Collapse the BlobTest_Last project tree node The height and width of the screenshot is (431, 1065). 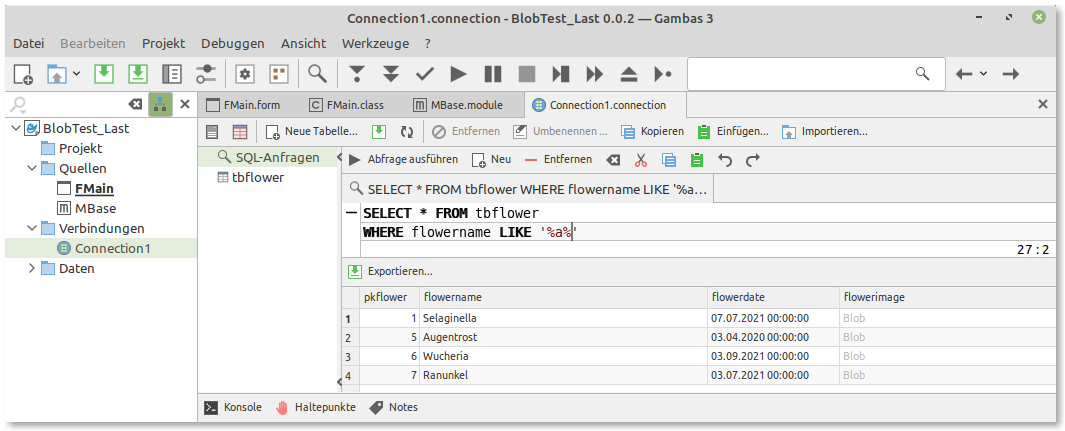(x=14, y=128)
